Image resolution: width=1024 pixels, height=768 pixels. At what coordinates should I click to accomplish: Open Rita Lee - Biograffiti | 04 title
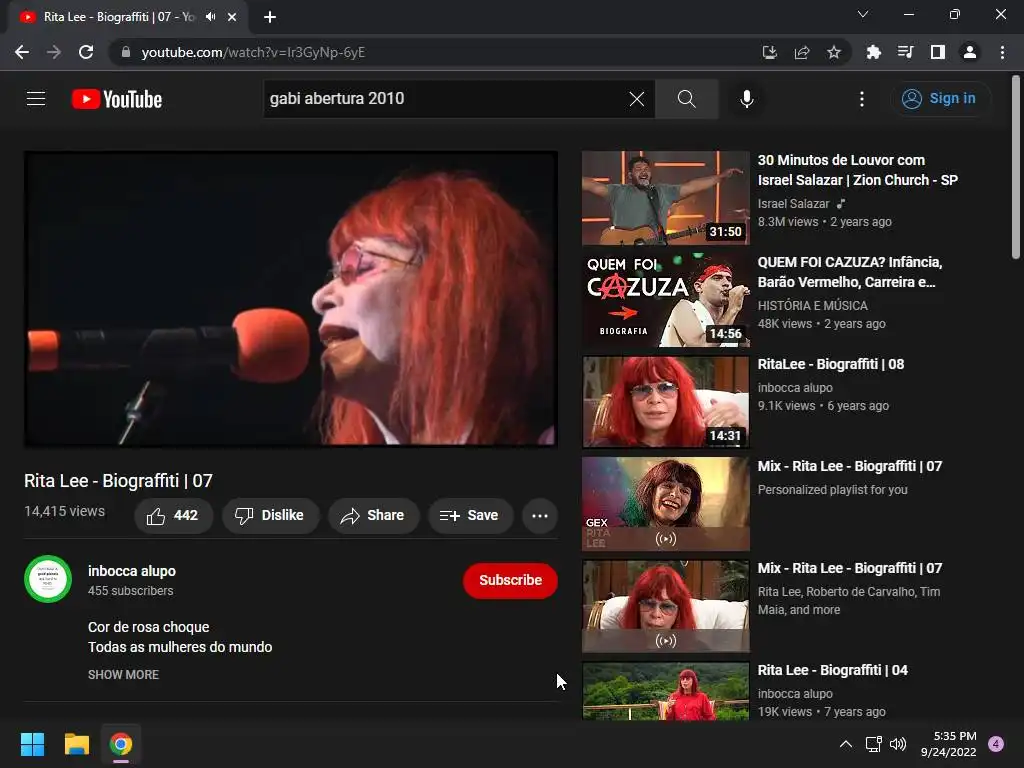tap(833, 670)
